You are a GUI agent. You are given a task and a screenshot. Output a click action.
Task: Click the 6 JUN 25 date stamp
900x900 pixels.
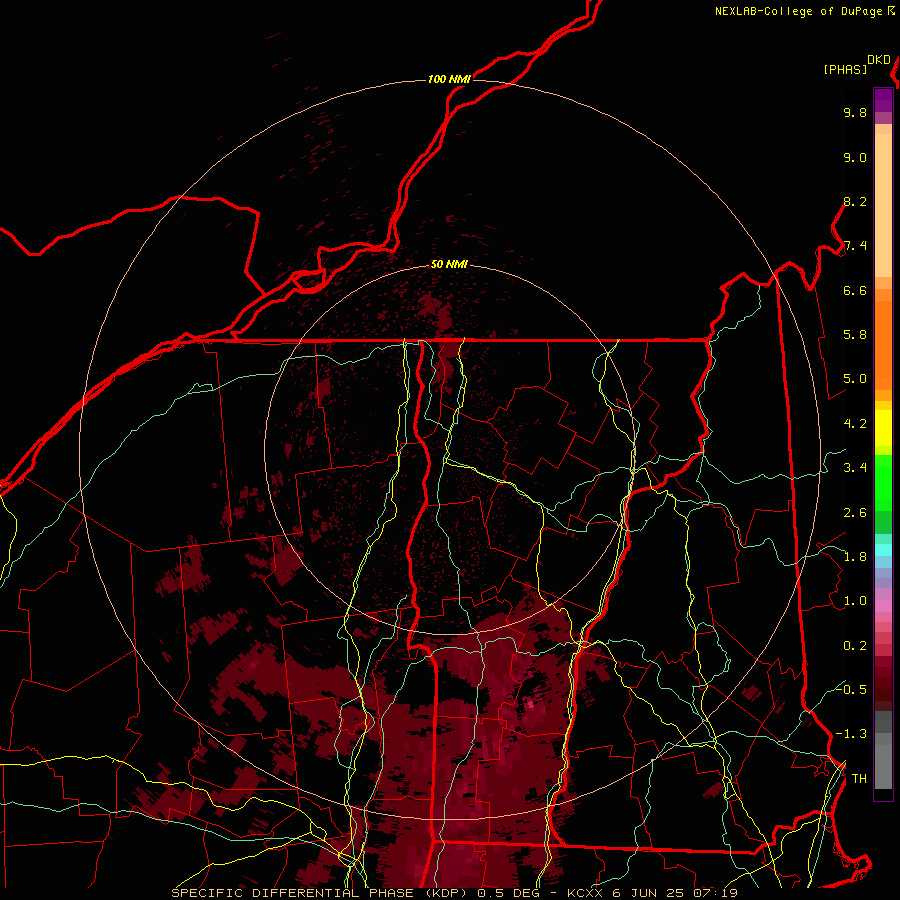[649, 893]
